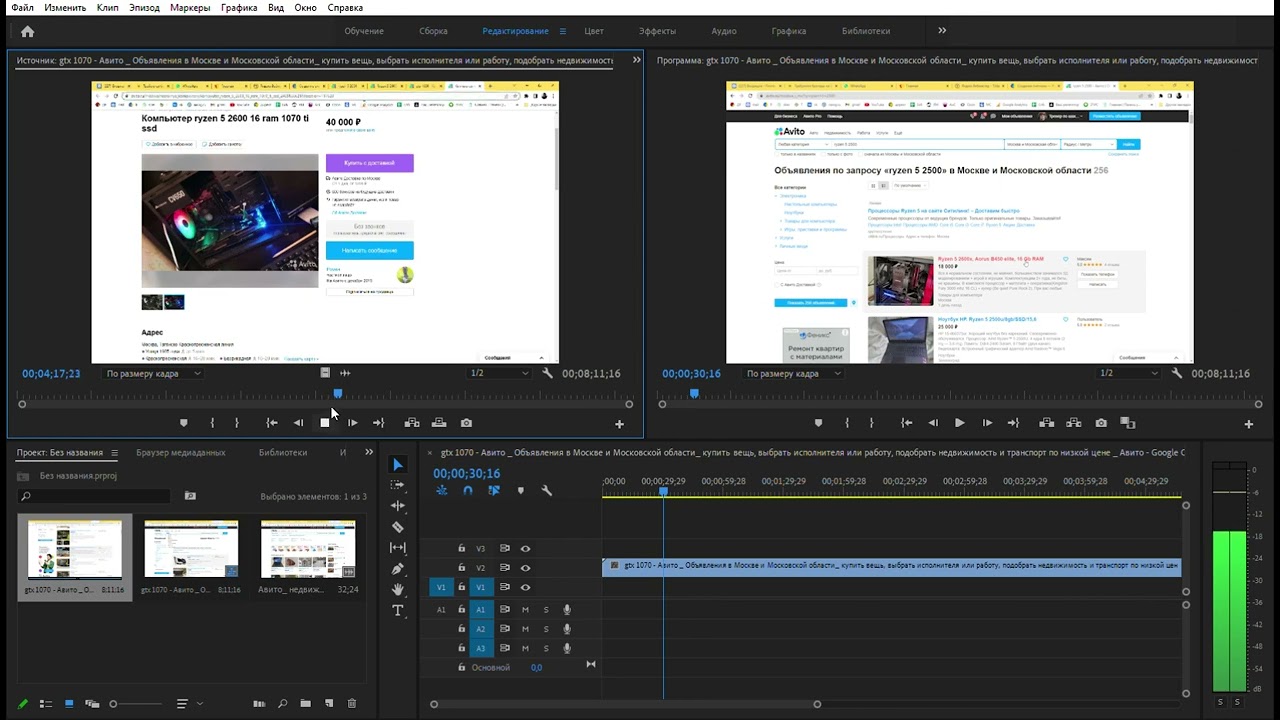
Task: Open Source monitor zoom level dropdown
Action: coord(153,373)
